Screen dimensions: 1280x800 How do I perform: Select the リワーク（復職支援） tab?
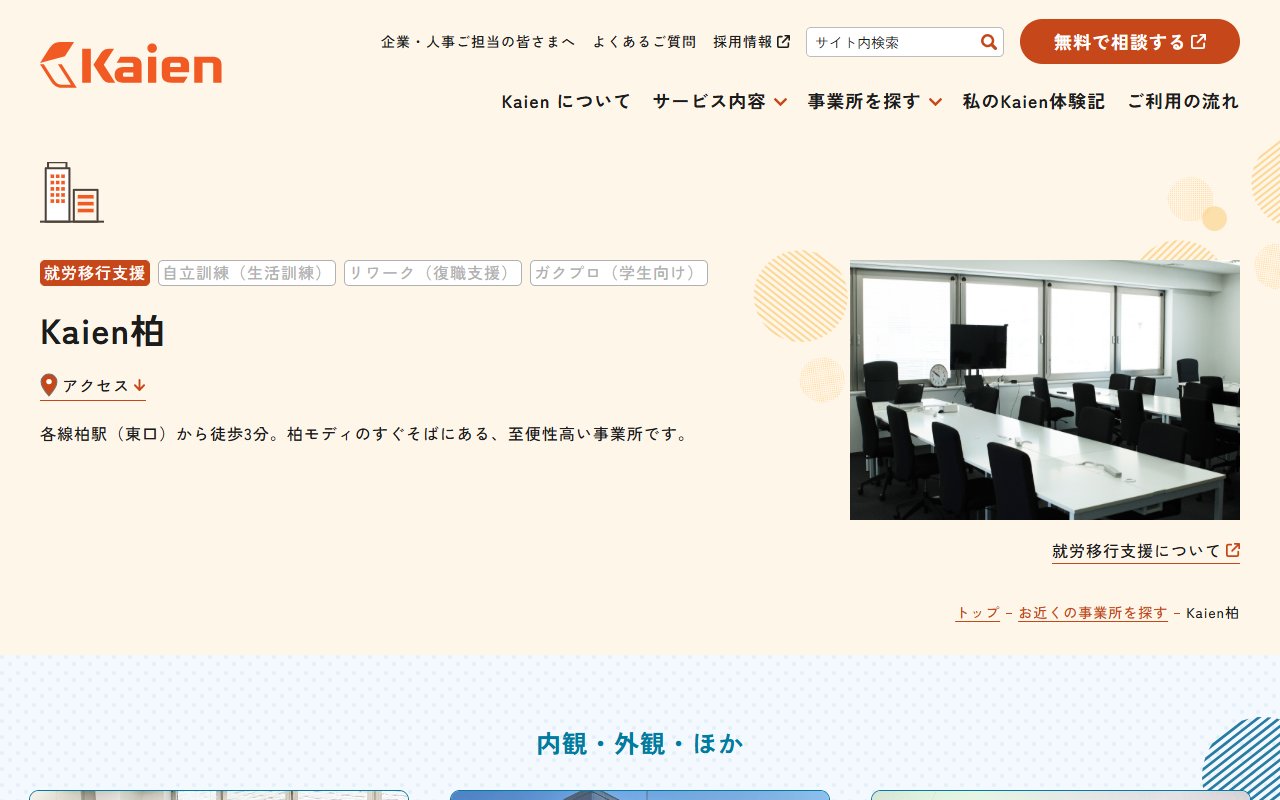433,273
